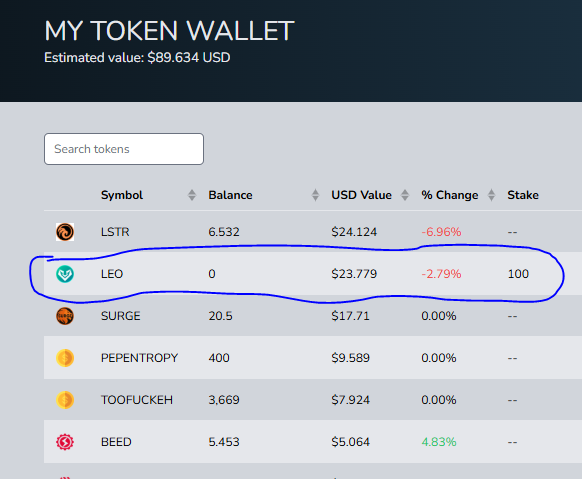The height and width of the screenshot is (479, 582).
Task: Select the SURGE symbol text
Action: click(121, 316)
